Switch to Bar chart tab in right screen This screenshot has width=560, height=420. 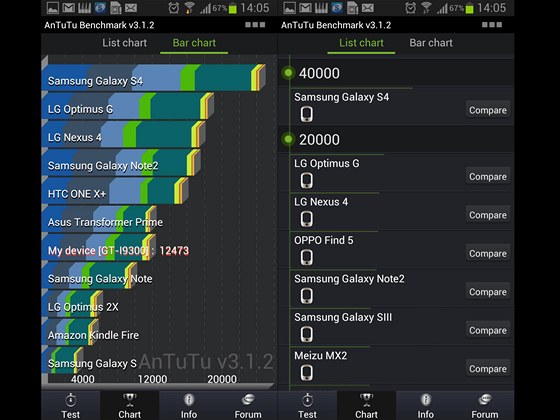point(431,43)
